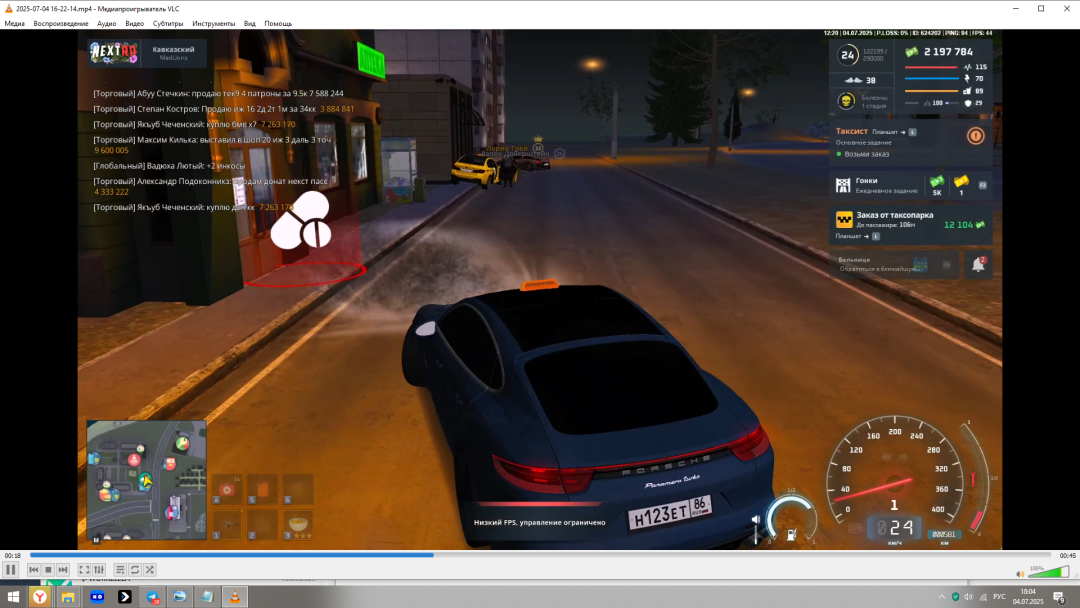Open network settings tray icon
The height and width of the screenshot is (608, 1080).
click(983, 596)
